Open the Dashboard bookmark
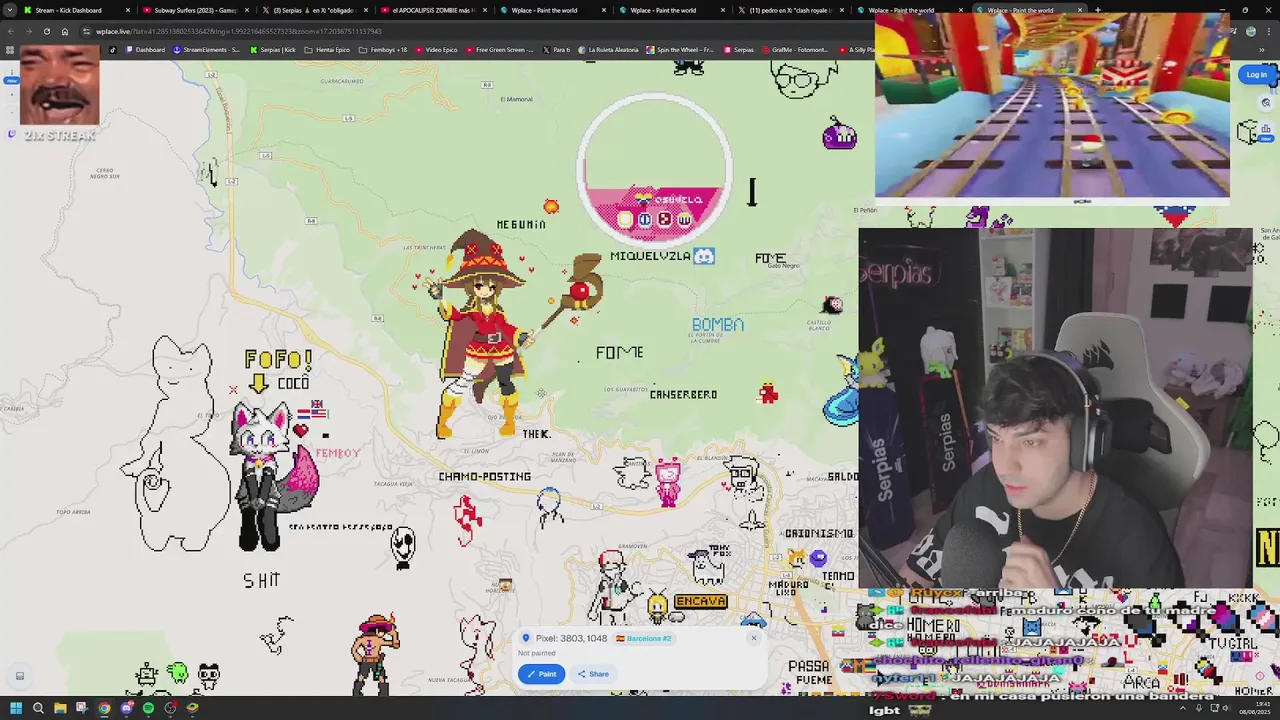 coord(145,50)
